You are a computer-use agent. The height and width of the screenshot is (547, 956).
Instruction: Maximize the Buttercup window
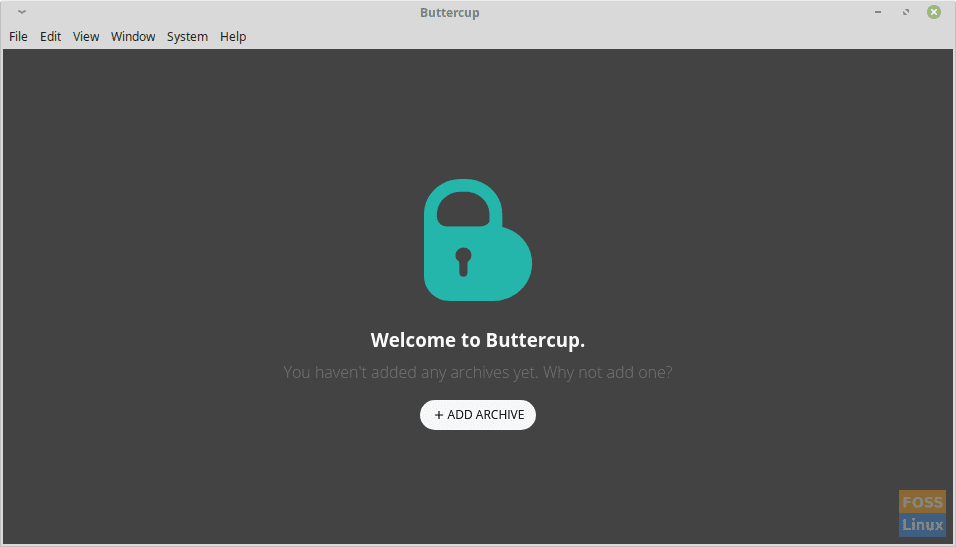[906, 12]
